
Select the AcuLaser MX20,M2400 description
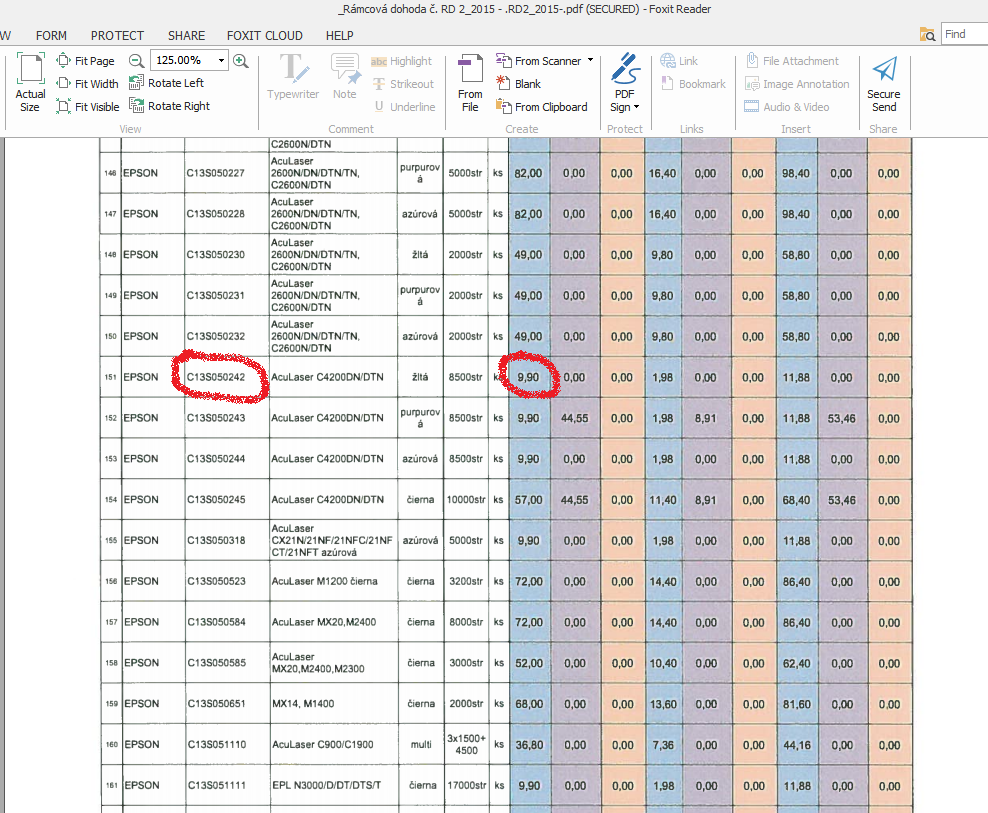324,622
